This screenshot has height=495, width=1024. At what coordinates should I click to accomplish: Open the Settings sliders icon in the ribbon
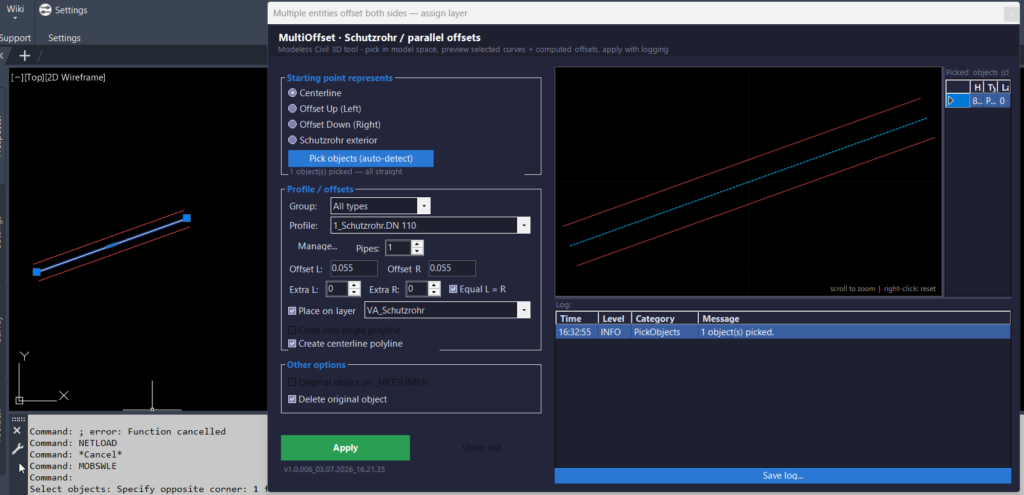45,10
